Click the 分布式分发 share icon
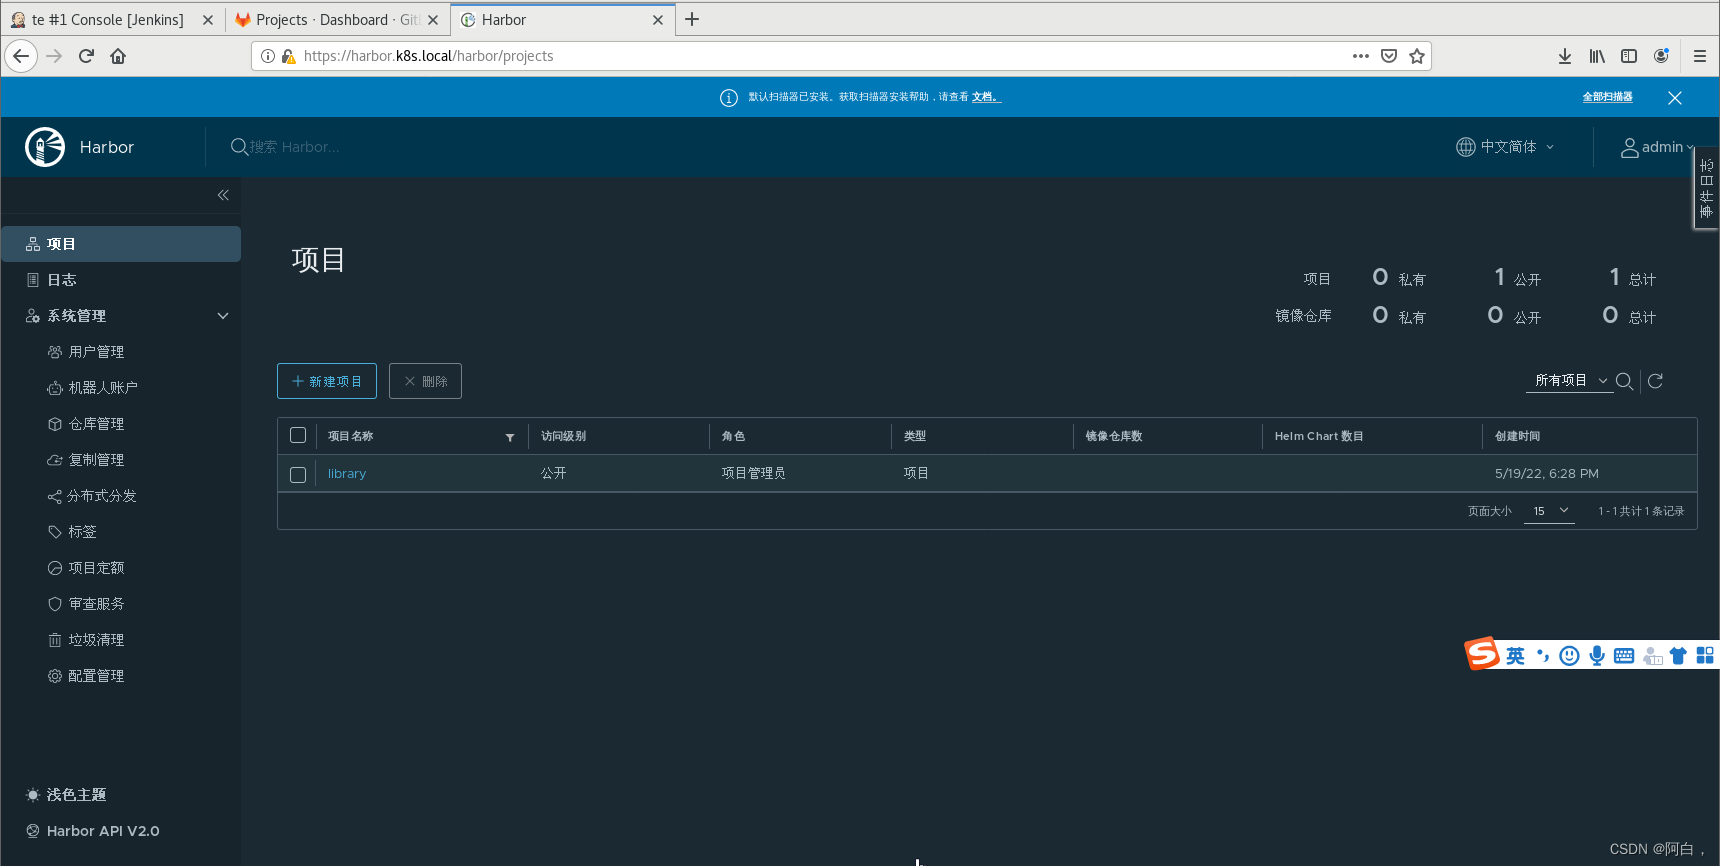The image size is (1720, 866). click(x=55, y=496)
